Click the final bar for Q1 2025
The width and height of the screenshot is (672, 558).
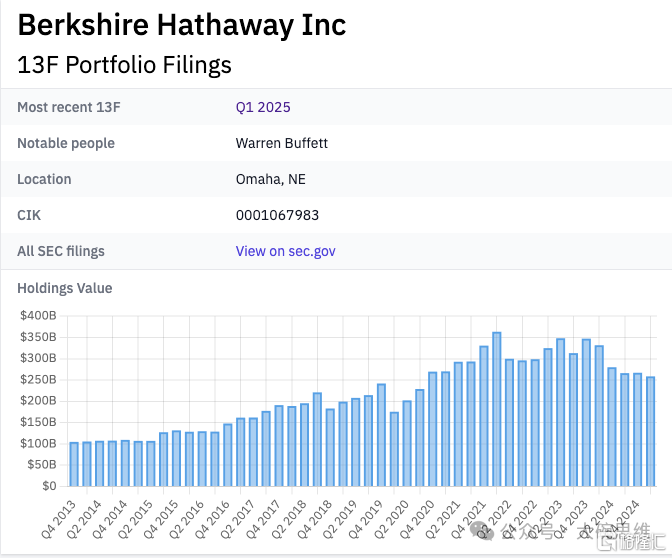[x=651, y=432]
